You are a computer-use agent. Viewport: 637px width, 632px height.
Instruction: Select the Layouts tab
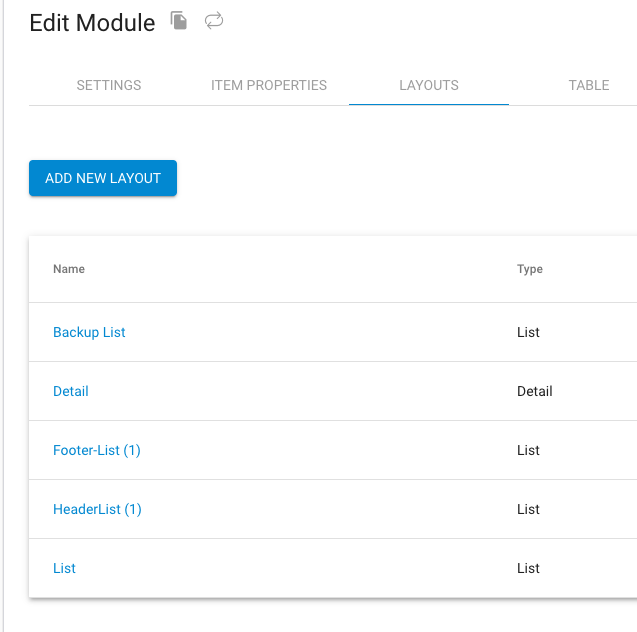pos(429,85)
